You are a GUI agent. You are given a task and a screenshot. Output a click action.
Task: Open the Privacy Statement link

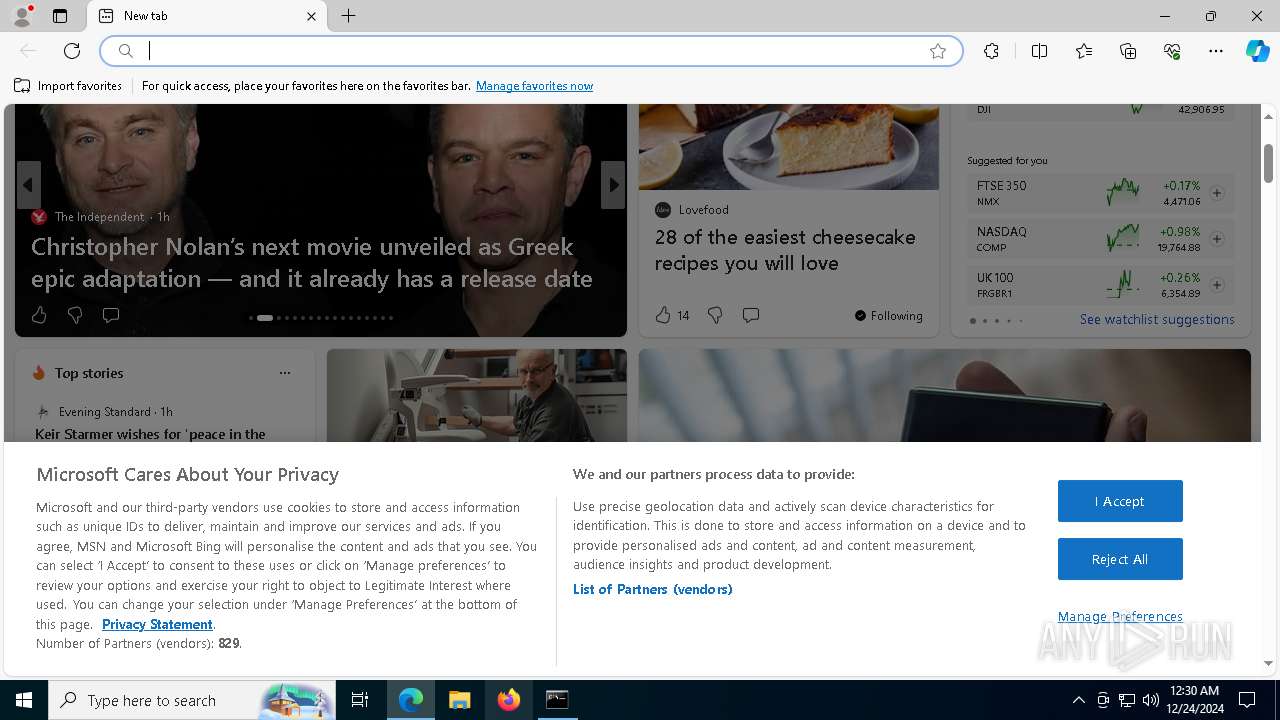[x=157, y=624]
